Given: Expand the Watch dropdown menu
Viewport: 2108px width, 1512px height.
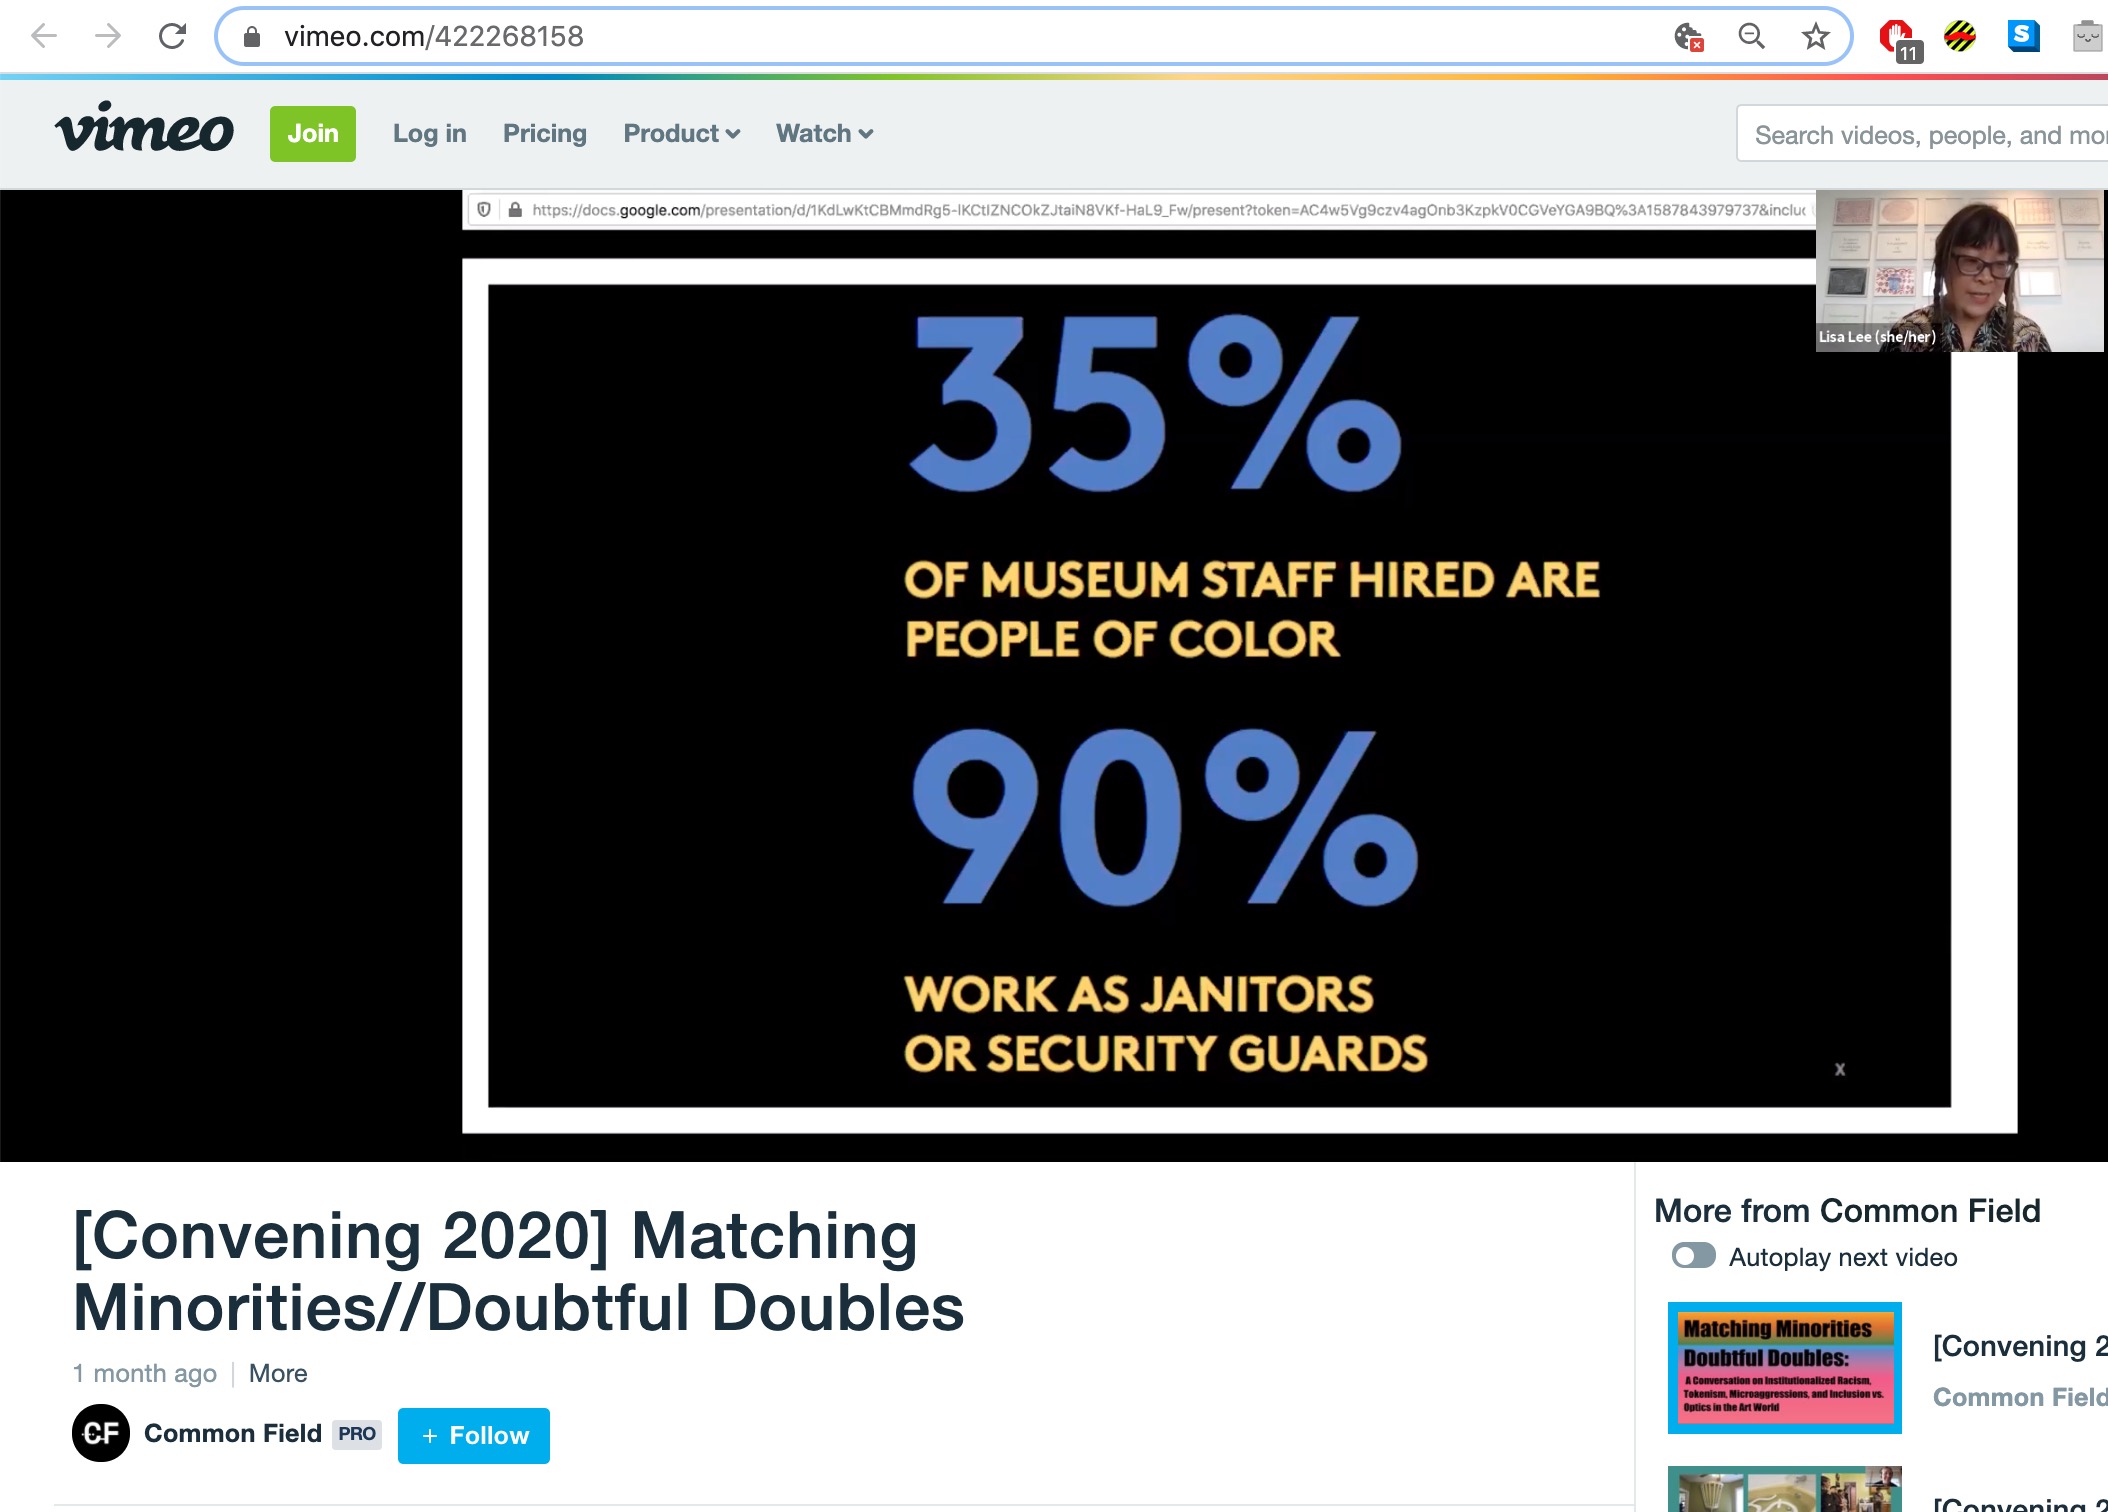Looking at the screenshot, I should pyautogui.click(x=824, y=134).
